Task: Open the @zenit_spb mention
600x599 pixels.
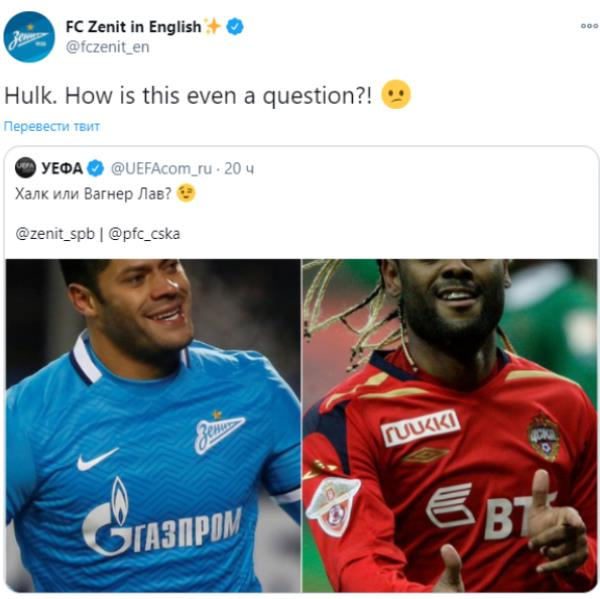Action: (x=55, y=233)
